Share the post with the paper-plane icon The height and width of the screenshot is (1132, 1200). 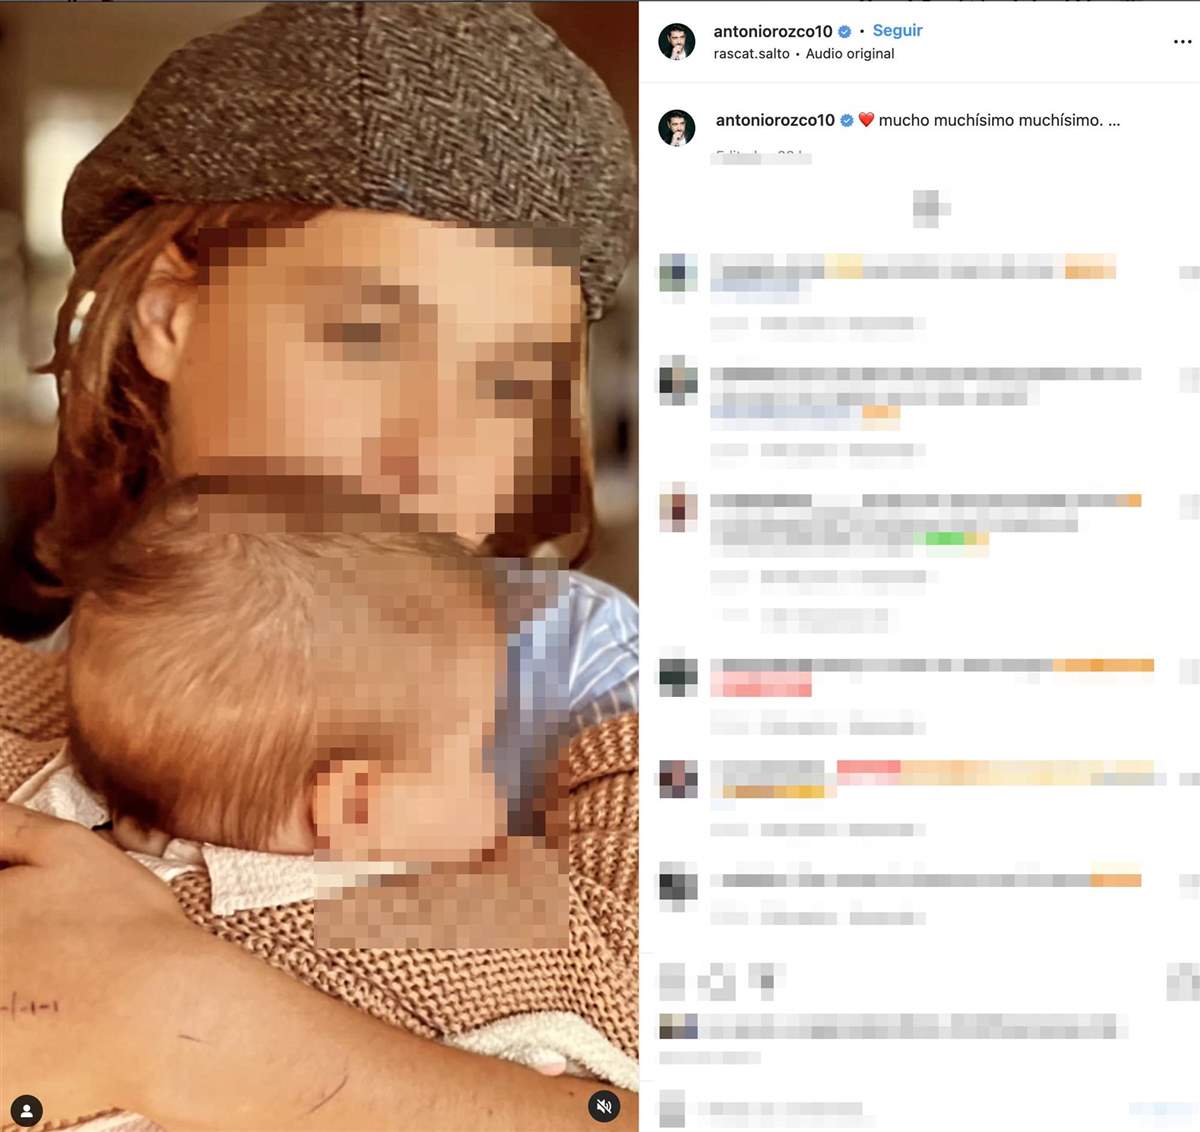[x=765, y=982]
